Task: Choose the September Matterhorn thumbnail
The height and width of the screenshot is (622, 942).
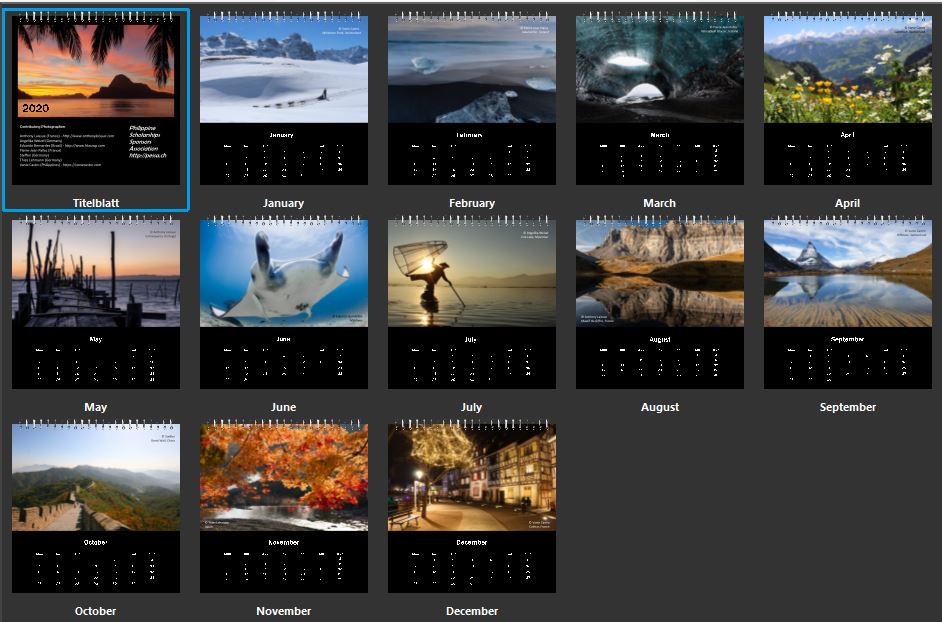Action: 847,304
